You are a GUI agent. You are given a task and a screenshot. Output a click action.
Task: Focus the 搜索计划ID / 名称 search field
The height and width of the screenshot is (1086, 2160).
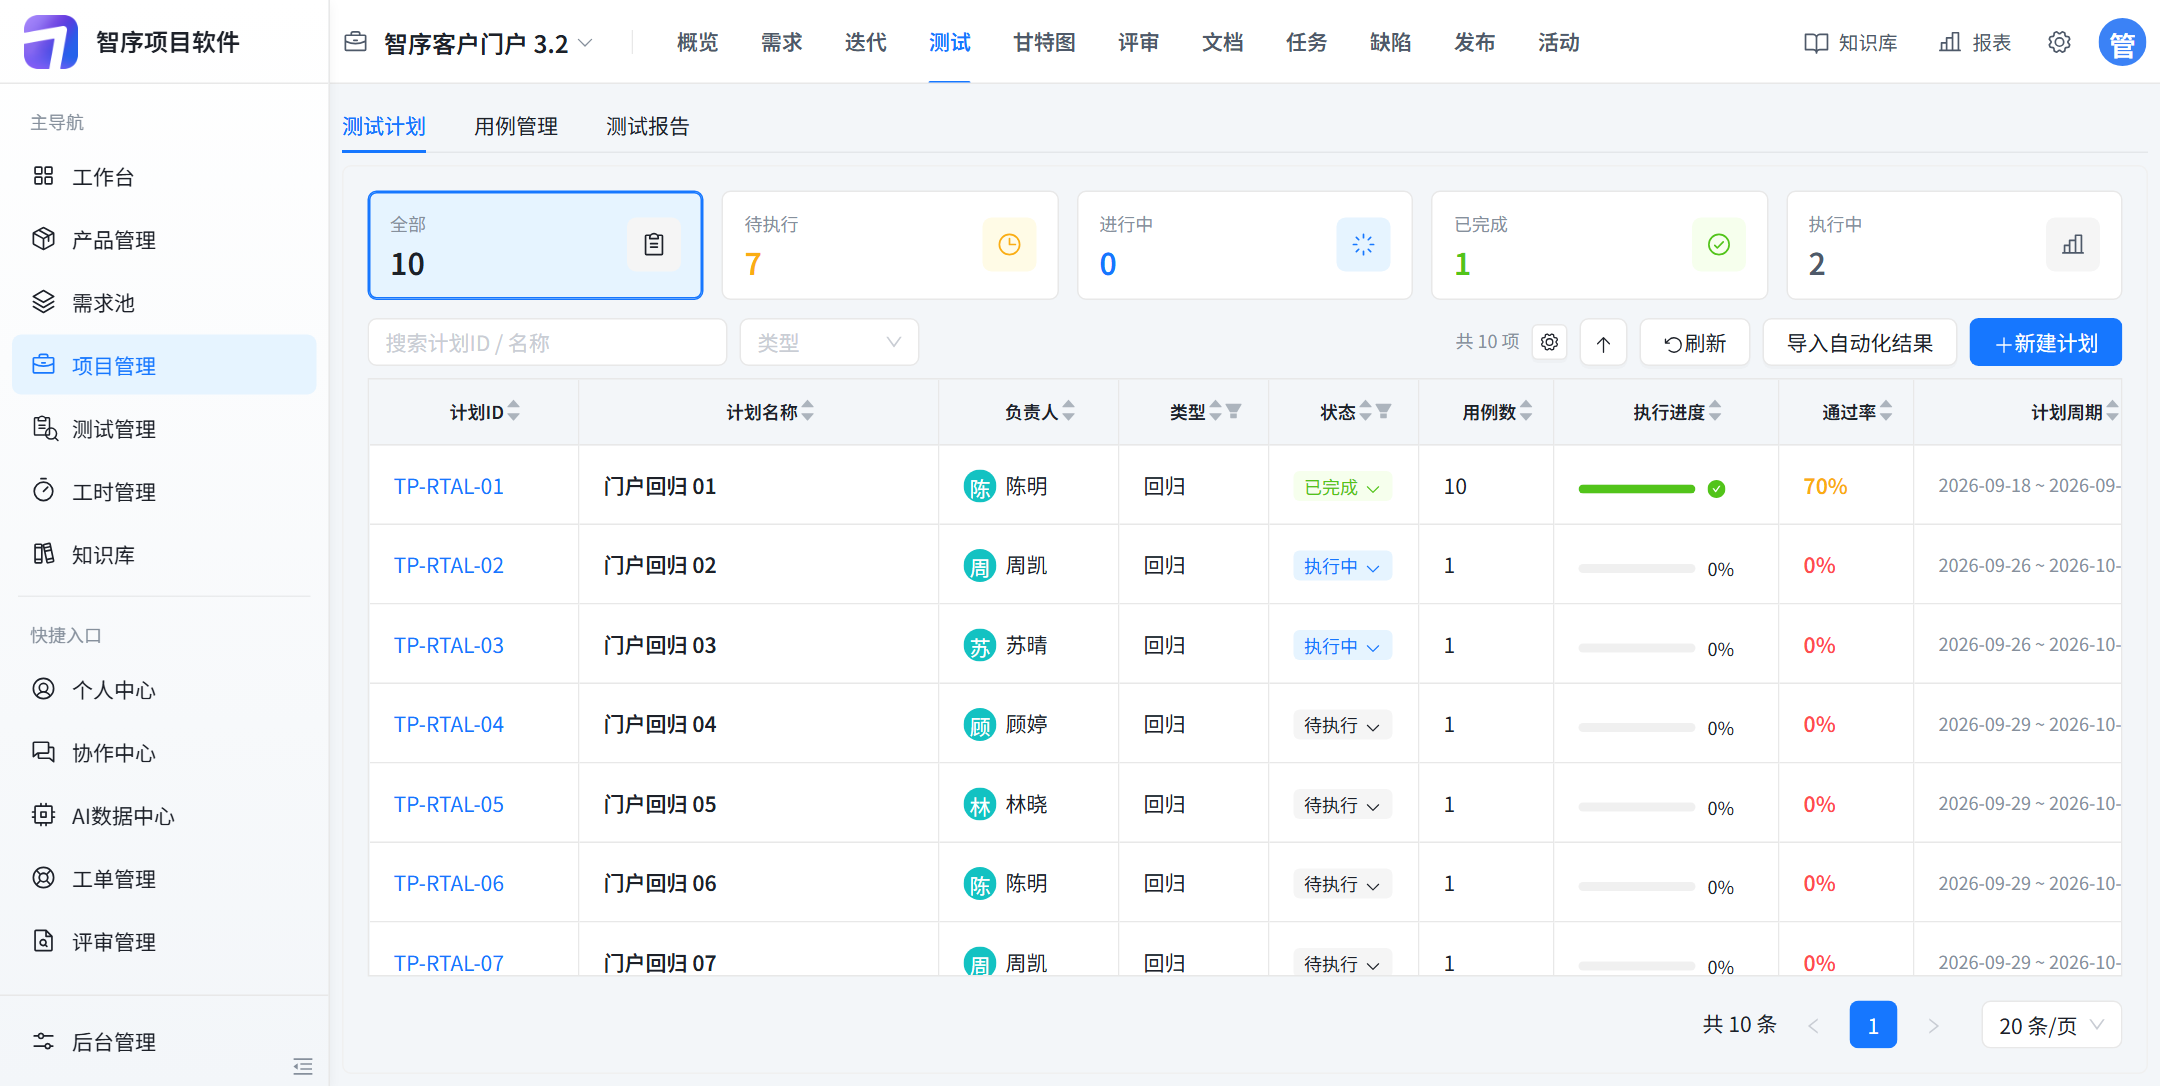pos(547,343)
